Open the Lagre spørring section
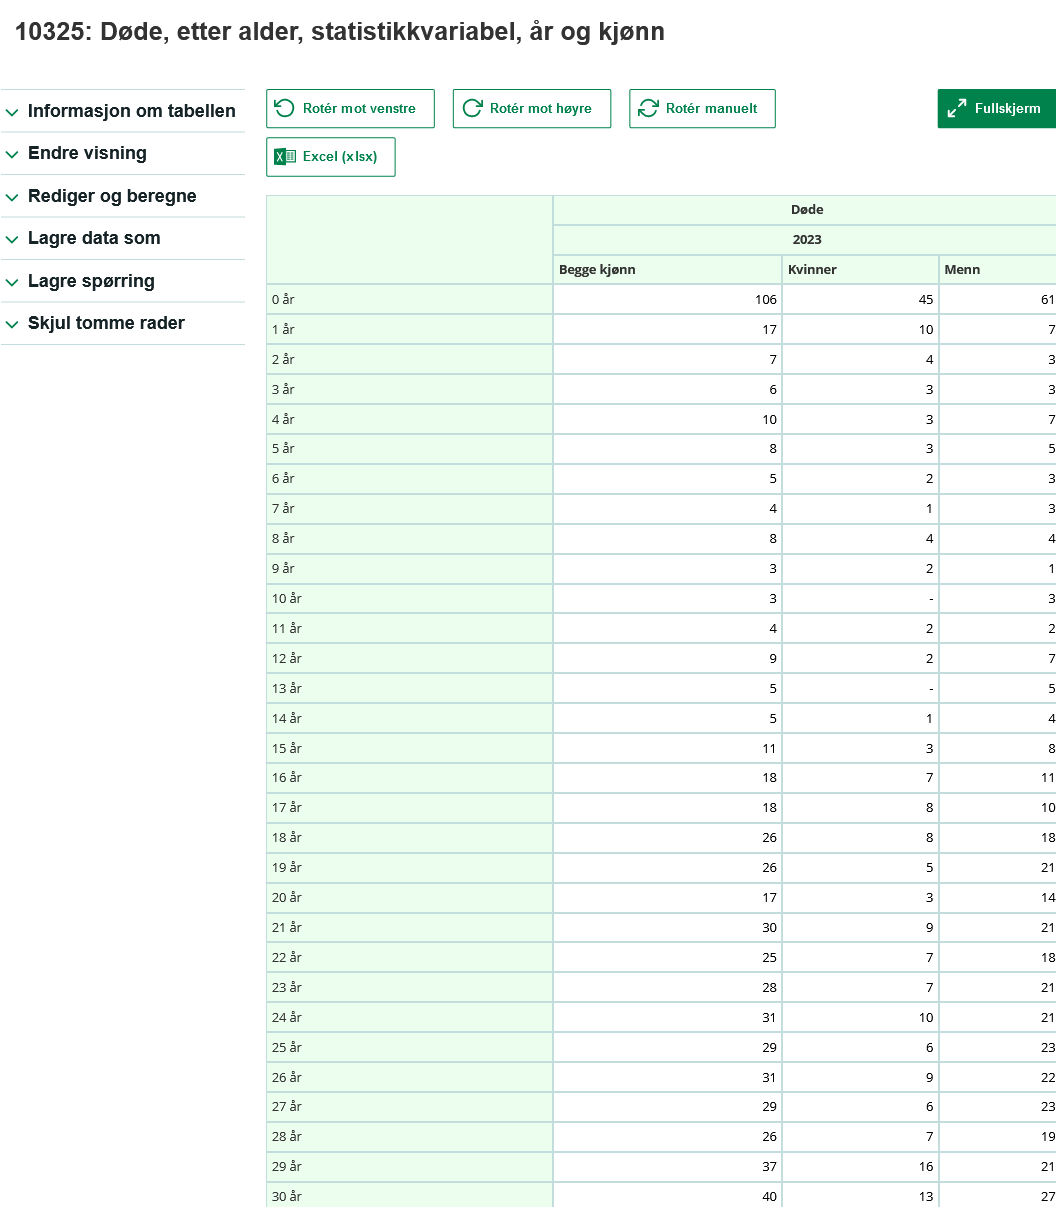 [x=122, y=281]
